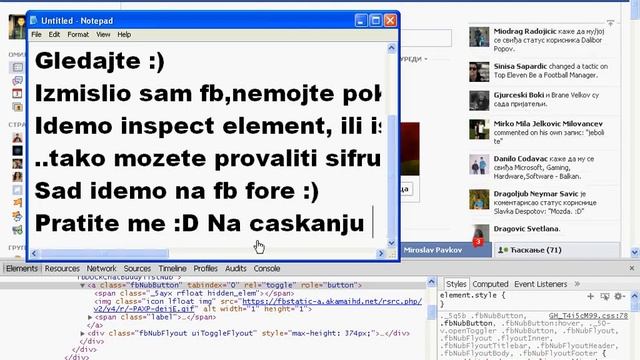
Task: Click the Notepad vertical scrollbar thumb
Action: (x=391, y=176)
